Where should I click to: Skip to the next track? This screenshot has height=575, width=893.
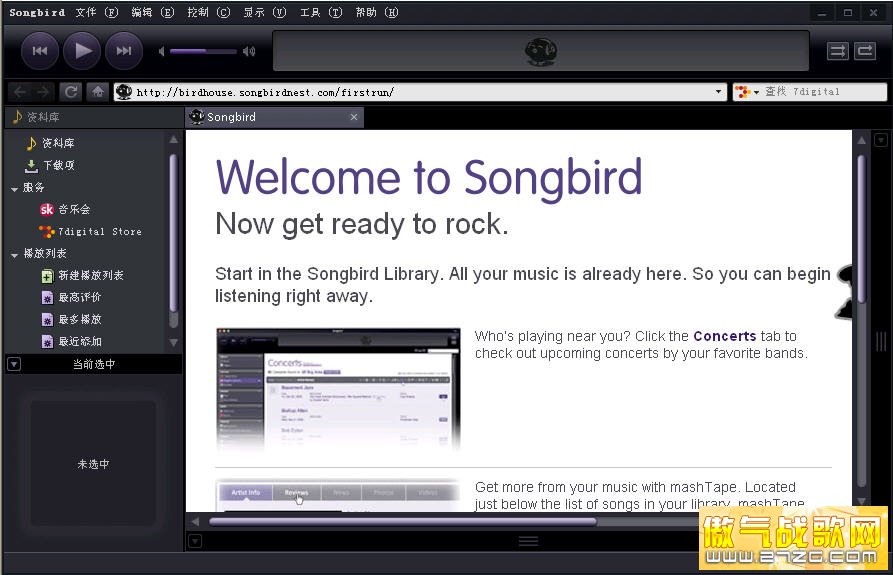pos(124,51)
